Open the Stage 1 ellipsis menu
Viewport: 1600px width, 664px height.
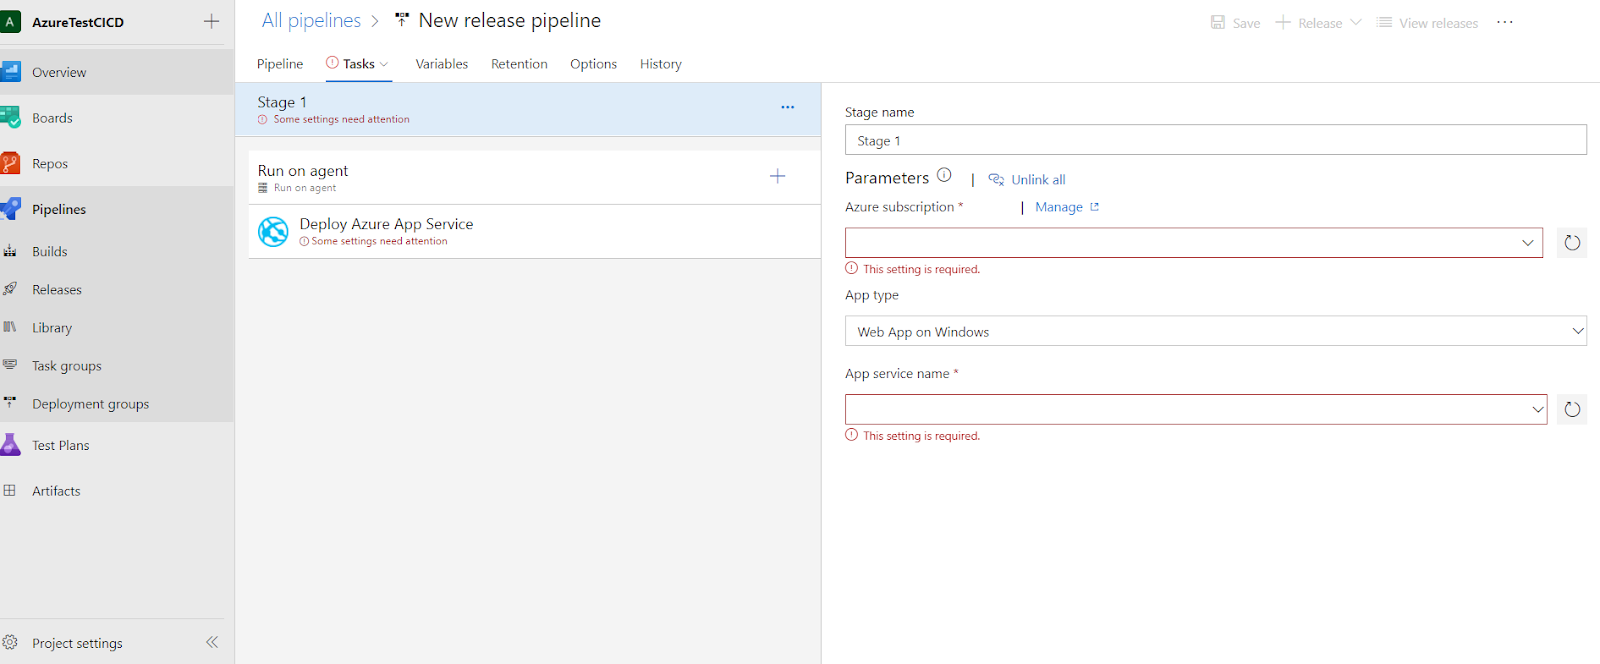click(x=788, y=107)
